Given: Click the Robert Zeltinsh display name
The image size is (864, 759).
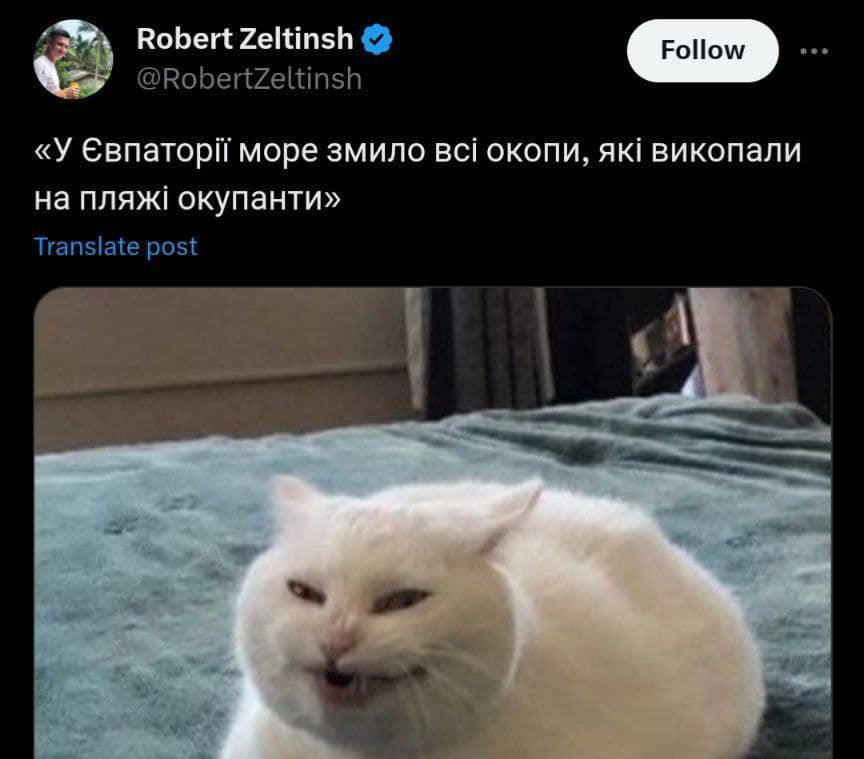Looking at the screenshot, I should 245,39.
